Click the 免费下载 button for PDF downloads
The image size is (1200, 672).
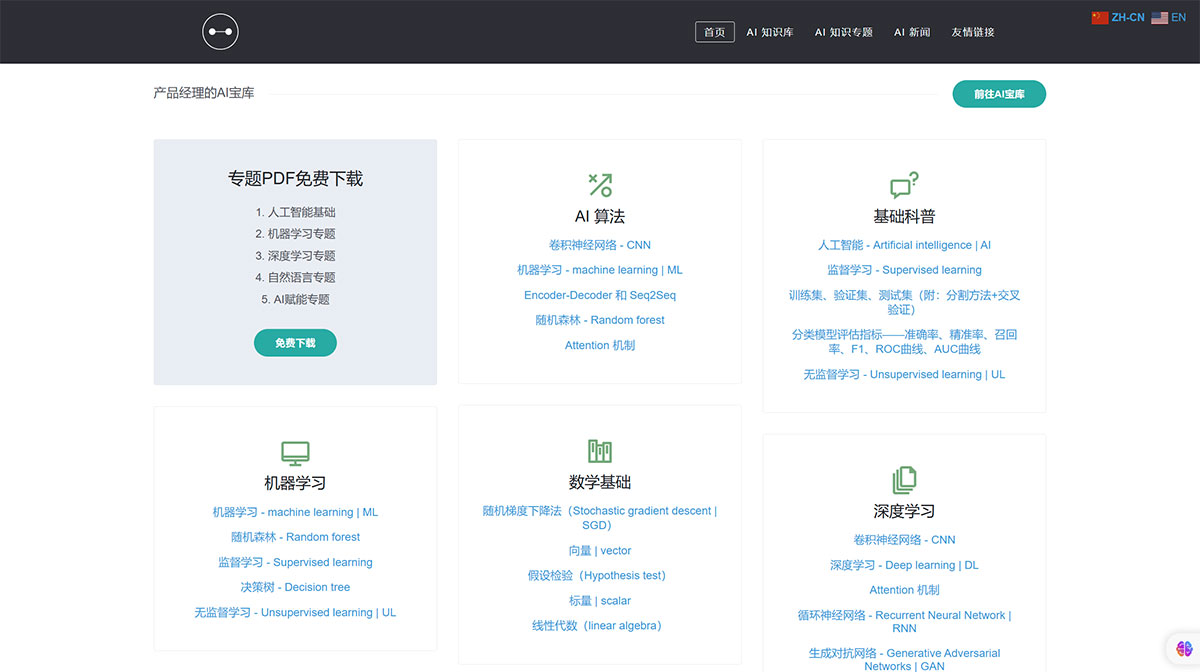(x=295, y=342)
